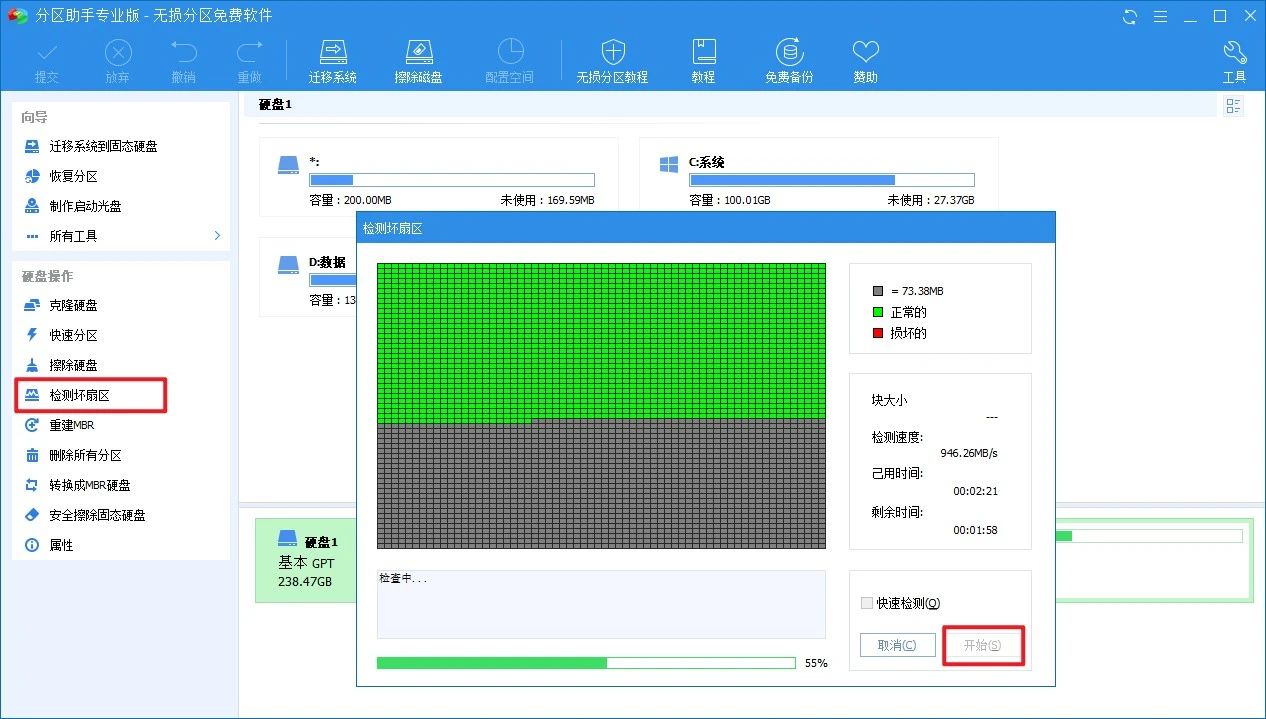The image size is (1266, 719).
Task: Open the 擦除磁盘 (Wipe Disk) tool
Action: 419,57
